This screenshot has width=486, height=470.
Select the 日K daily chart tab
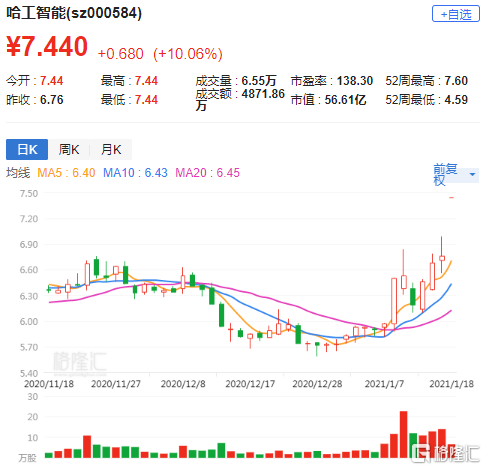pos(27,149)
